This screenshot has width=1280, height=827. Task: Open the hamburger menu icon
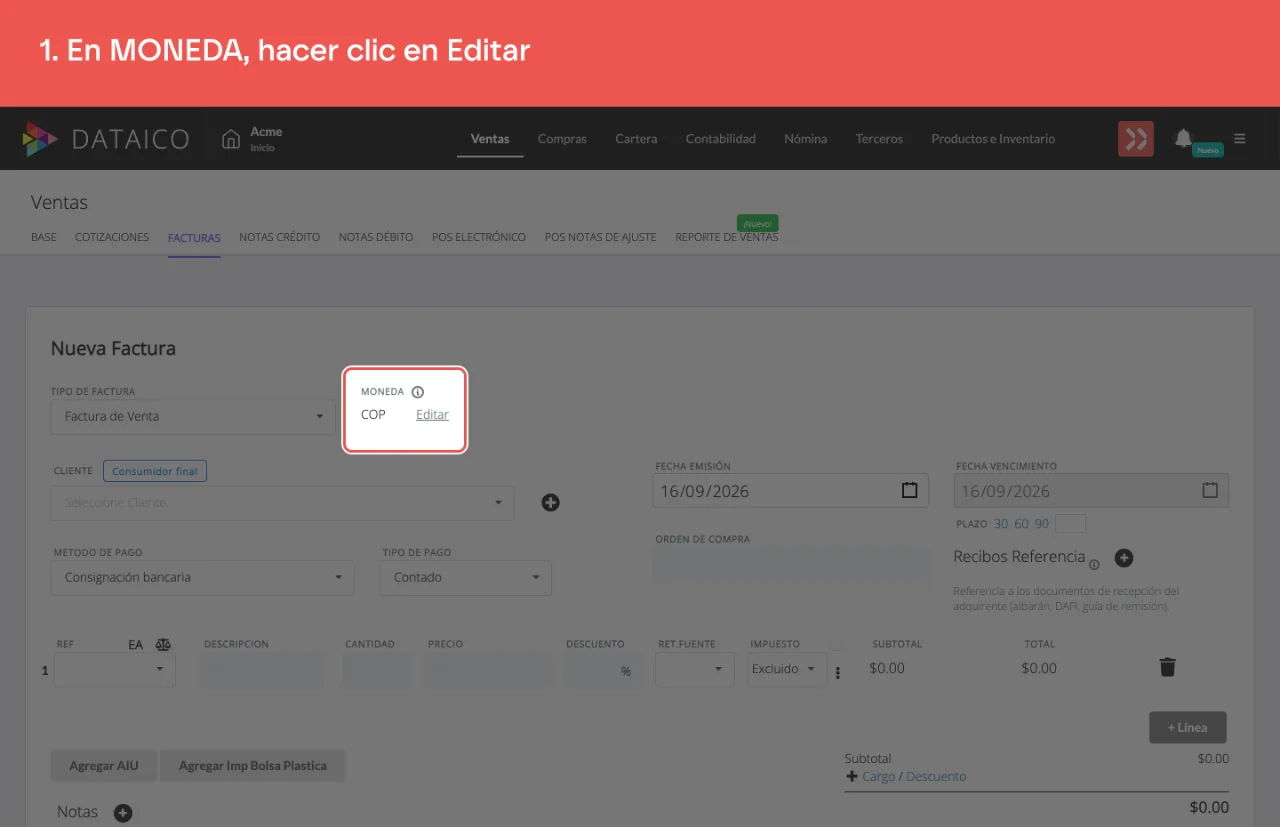pos(1240,139)
